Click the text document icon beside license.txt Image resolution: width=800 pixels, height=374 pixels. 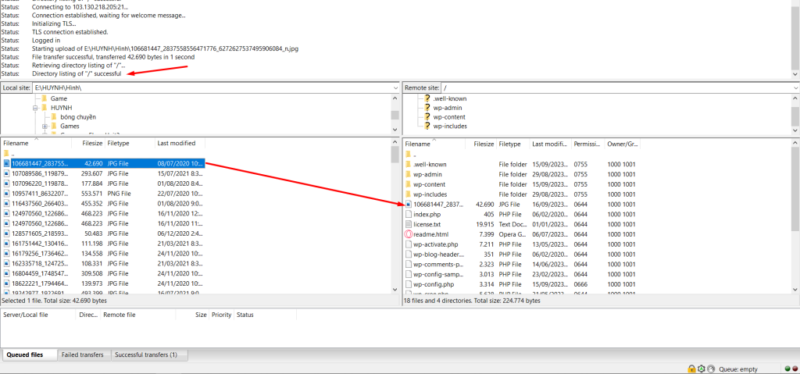408,224
